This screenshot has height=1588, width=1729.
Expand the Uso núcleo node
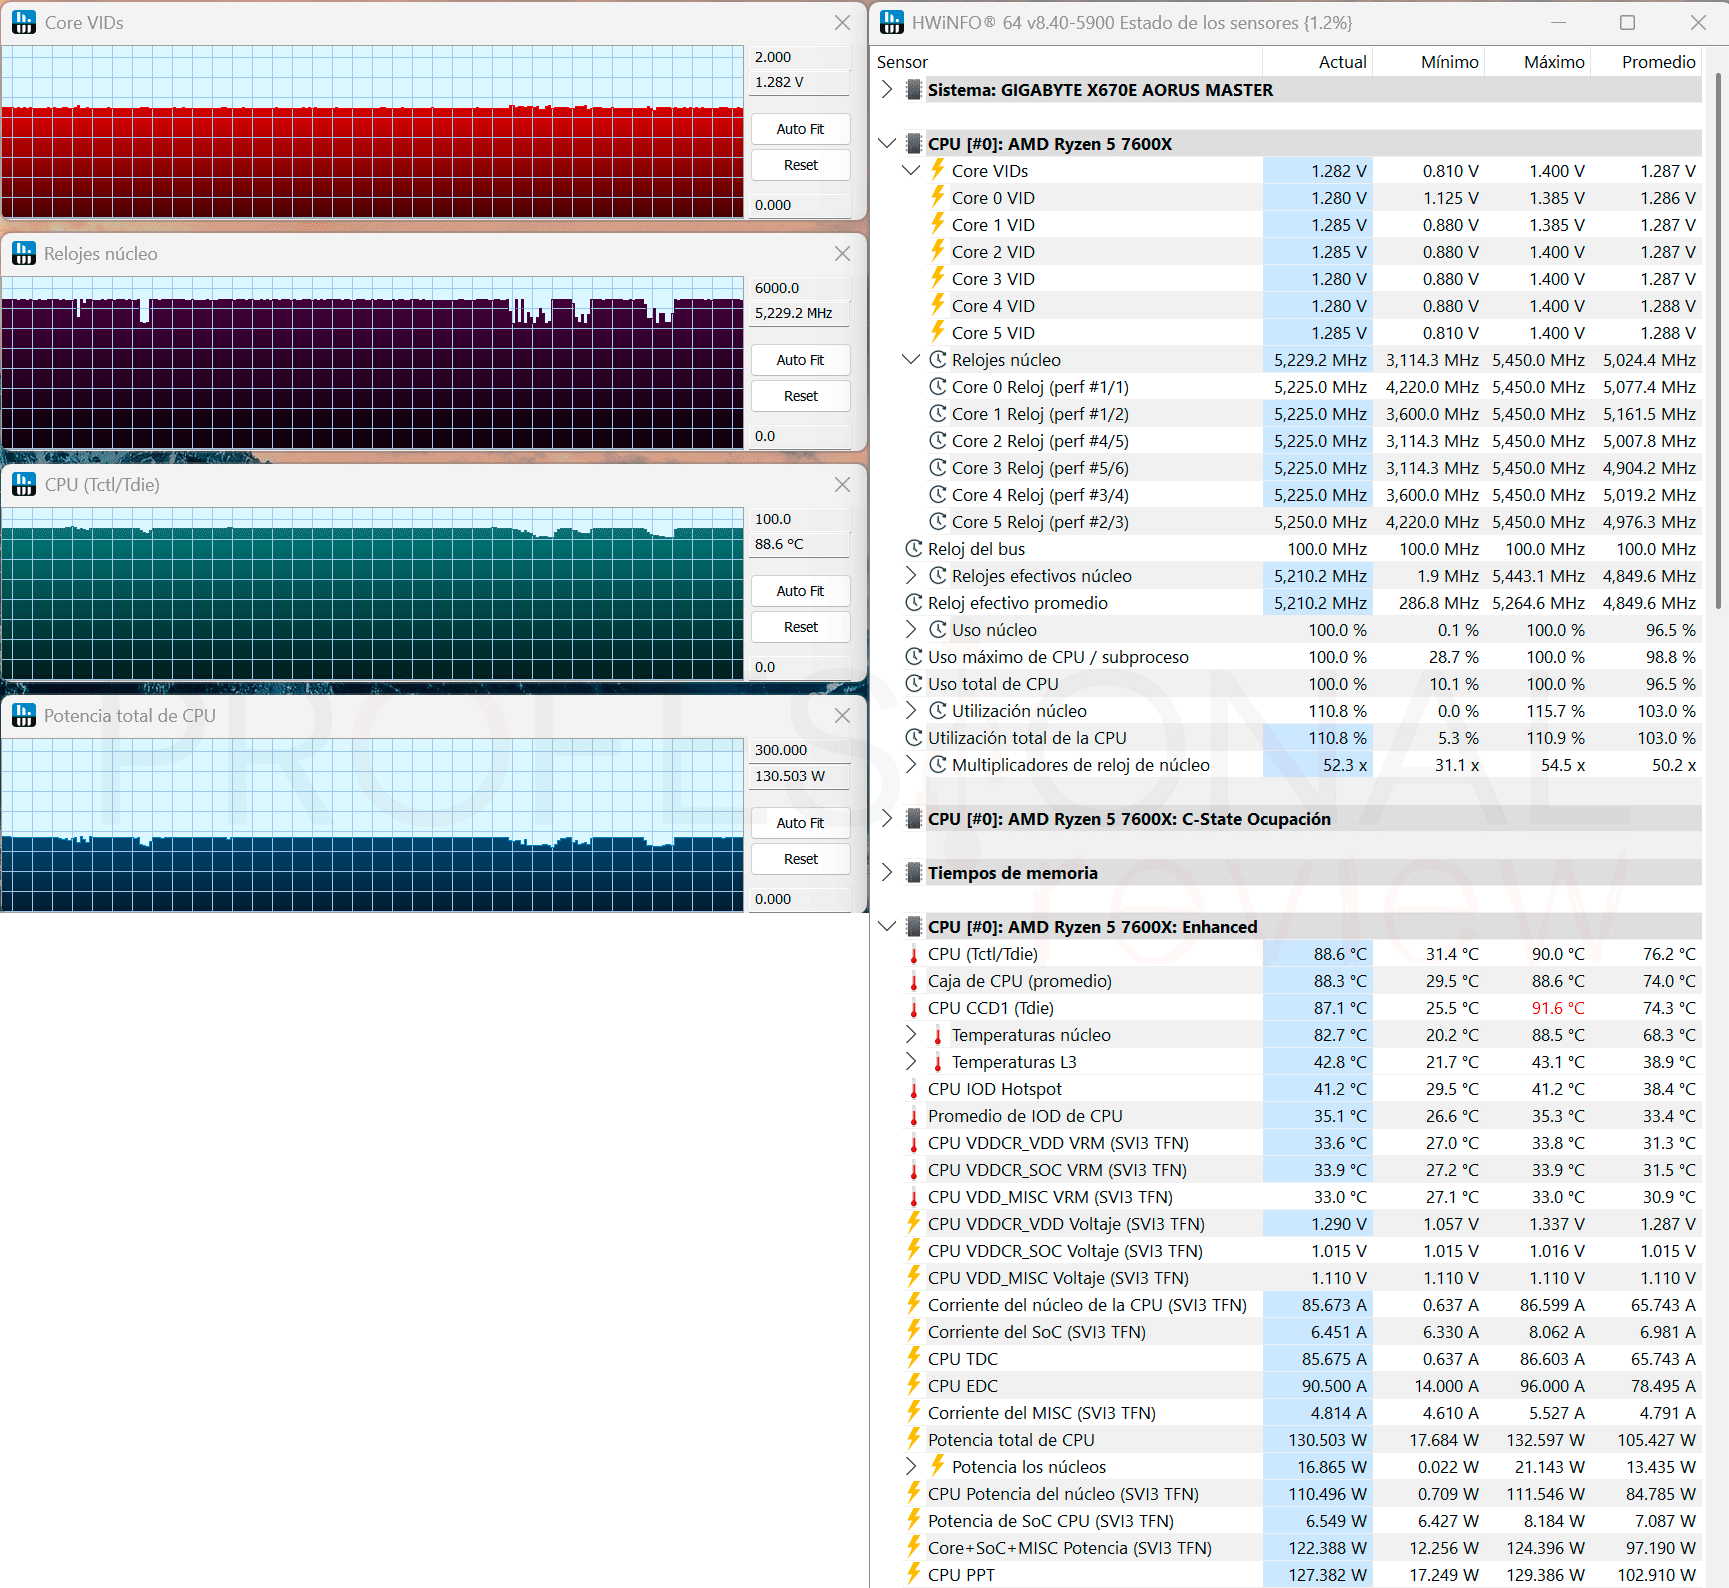(x=911, y=629)
